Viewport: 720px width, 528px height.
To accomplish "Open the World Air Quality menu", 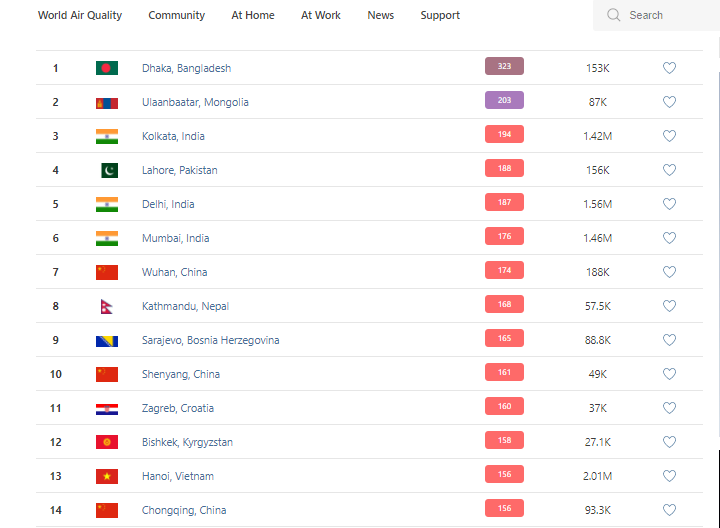I will 80,15.
